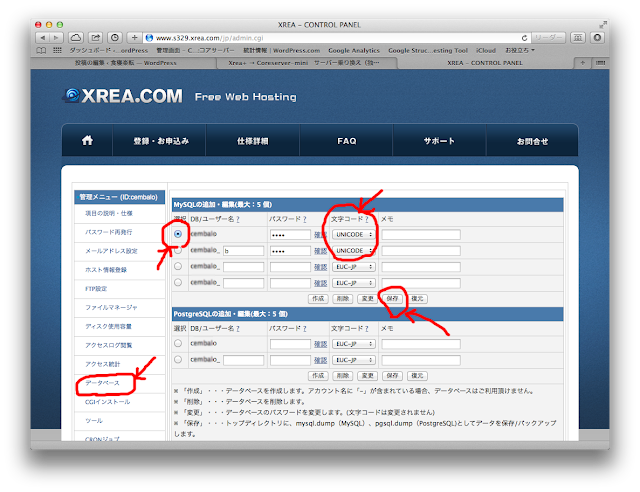The width and height of the screenshot is (640, 492).
Task: Open ファイルマネージャ in the sidebar menu
Action: pyautogui.click(x=111, y=307)
